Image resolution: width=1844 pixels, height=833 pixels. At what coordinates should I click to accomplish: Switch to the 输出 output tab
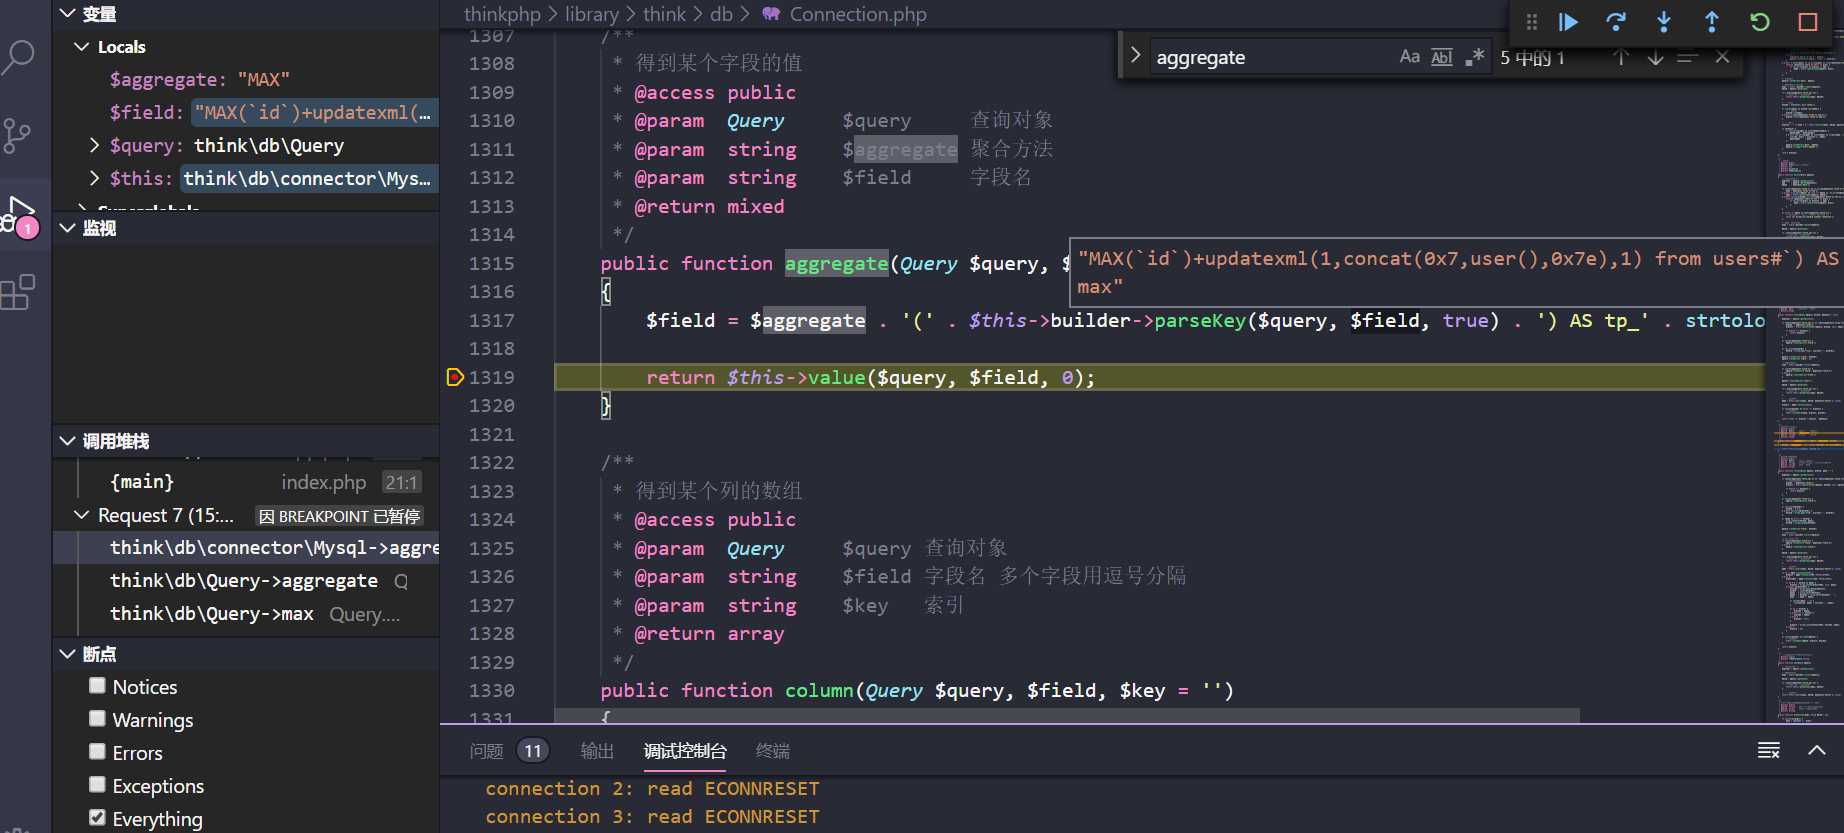tap(597, 751)
